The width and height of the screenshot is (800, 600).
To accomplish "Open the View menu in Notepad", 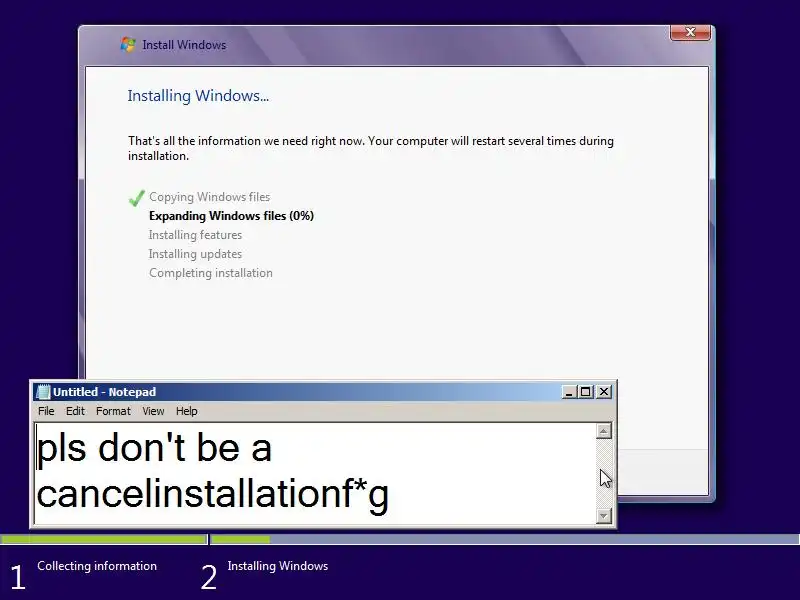I will pyautogui.click(x=153, y=411).
